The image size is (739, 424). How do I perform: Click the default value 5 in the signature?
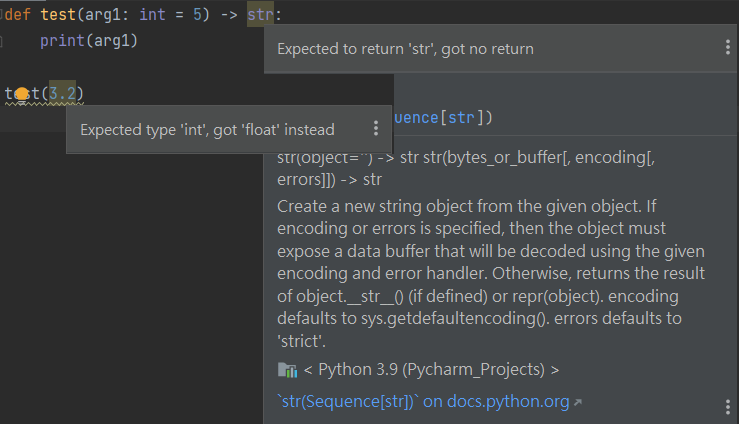197,15
